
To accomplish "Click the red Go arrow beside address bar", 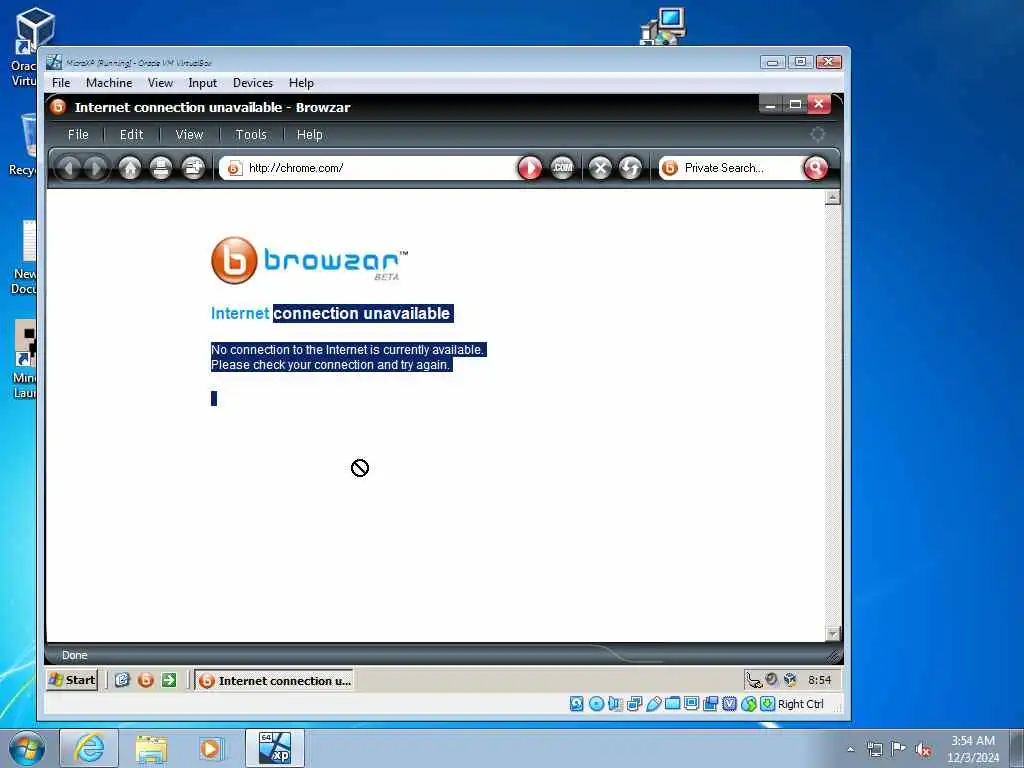I will pyautogui.click(x=530, y=168).
